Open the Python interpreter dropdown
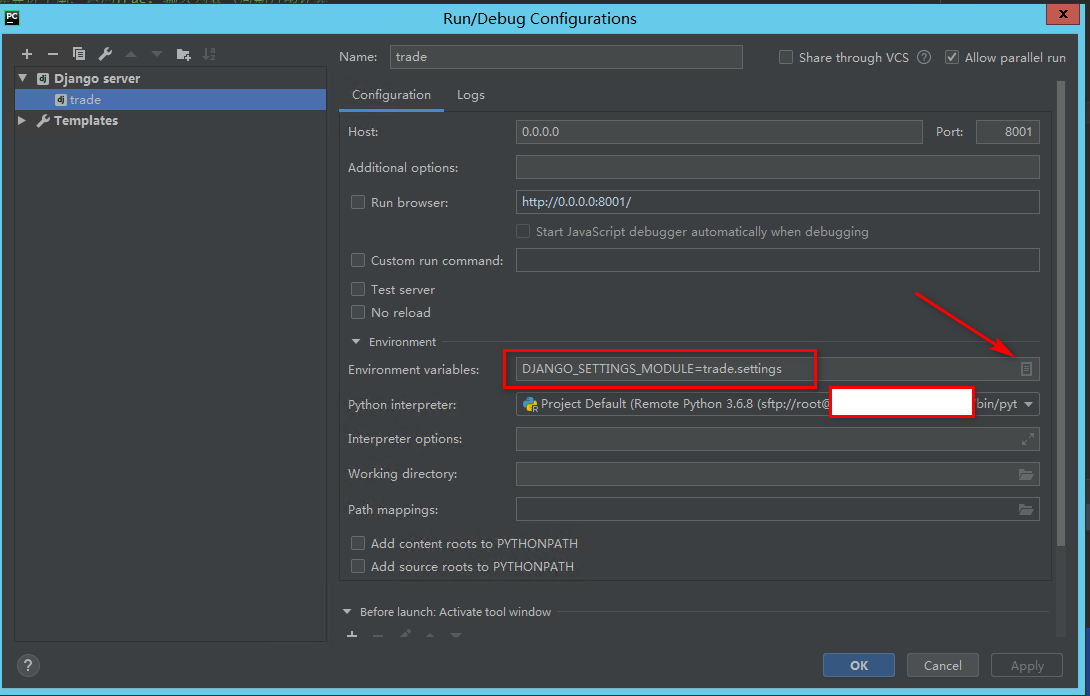 pos(1029,405)
